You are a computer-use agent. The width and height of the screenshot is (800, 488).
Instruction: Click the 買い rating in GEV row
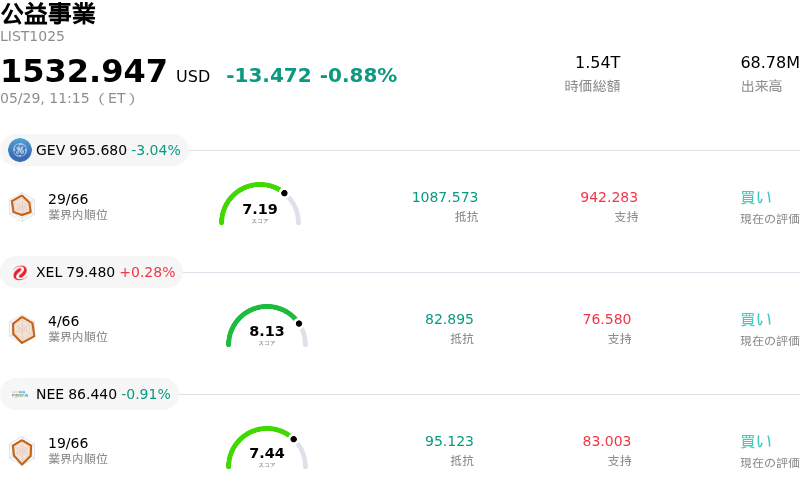click(x=756, y=198)
